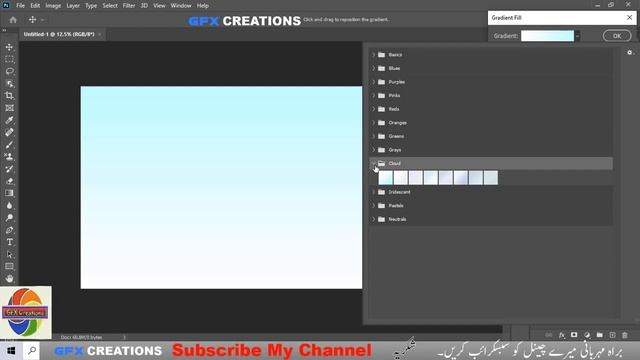Select the Pen tool
The height and width of the screenshot is (360, 640).
(9, 230)
